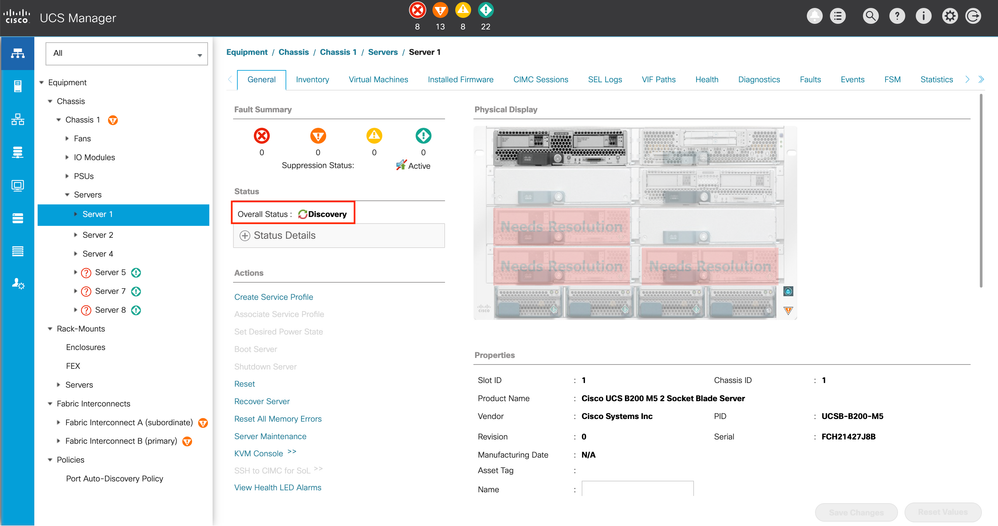Click blue locator icon beside chassis image

coord(788,291)
